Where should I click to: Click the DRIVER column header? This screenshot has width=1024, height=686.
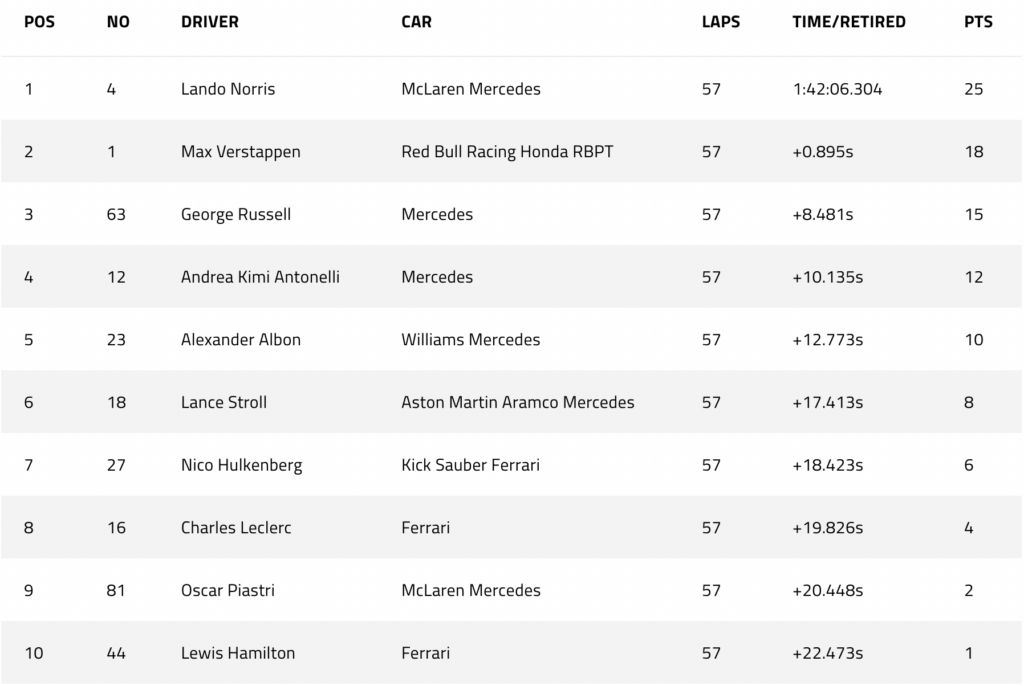[210, 22]
